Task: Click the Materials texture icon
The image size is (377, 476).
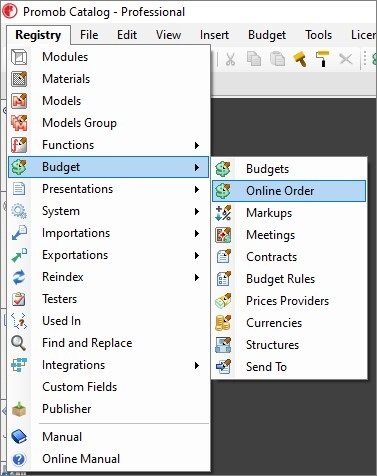Action: [x=19, y=79]
